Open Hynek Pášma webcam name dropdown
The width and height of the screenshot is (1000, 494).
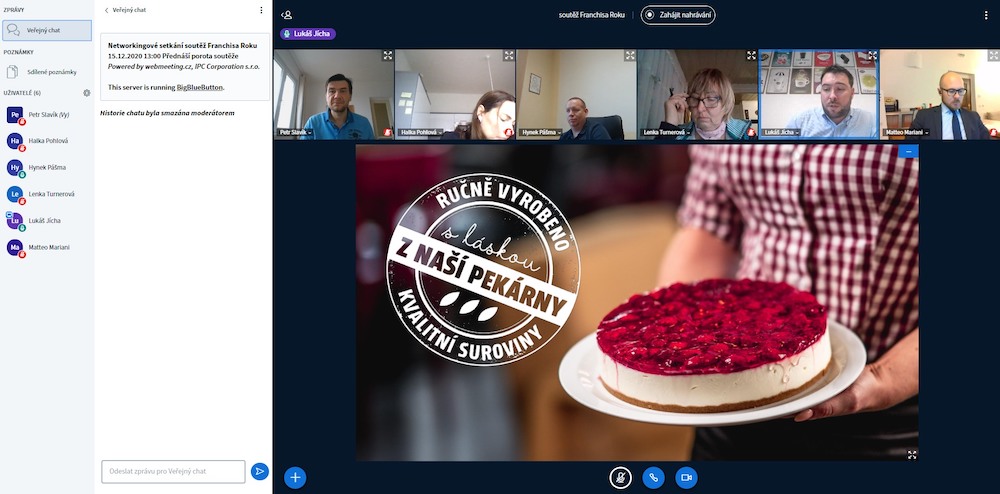pos(541,133)
